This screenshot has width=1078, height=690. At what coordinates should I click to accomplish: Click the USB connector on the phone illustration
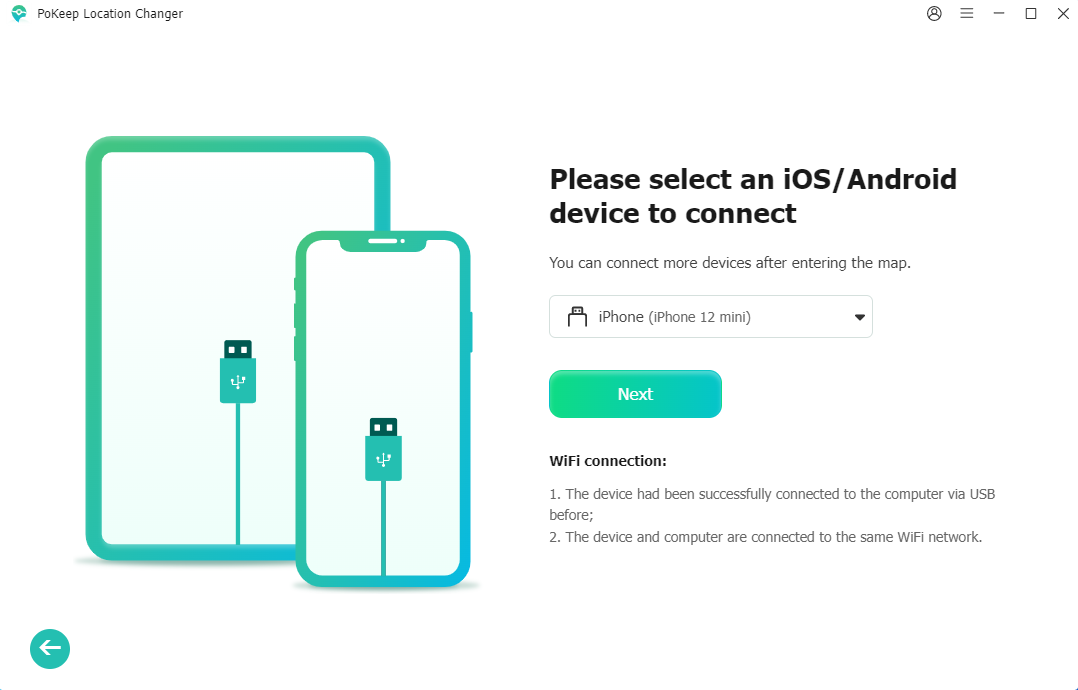coord(384,449)
